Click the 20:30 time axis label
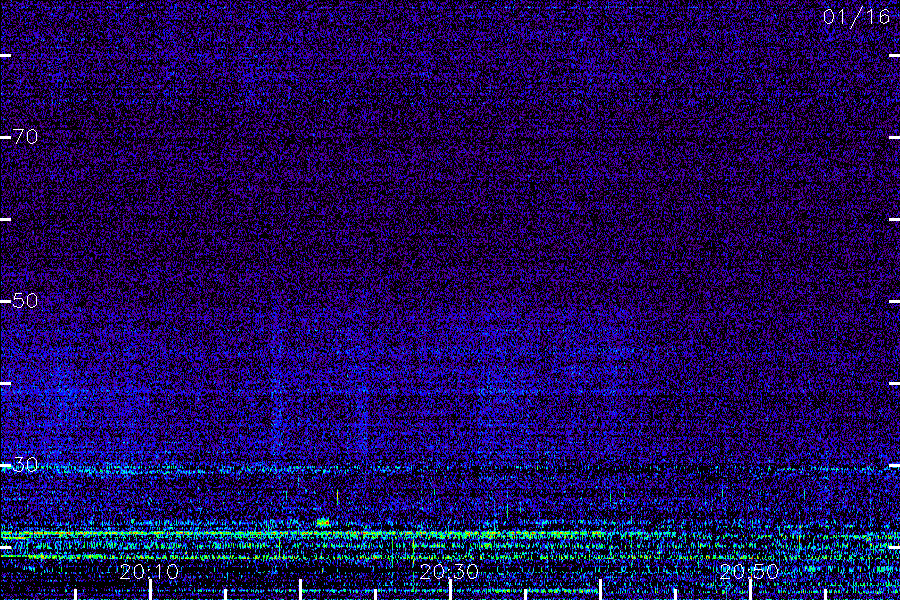Viewport: 900px width, 600px height. (x=449, y=572)
